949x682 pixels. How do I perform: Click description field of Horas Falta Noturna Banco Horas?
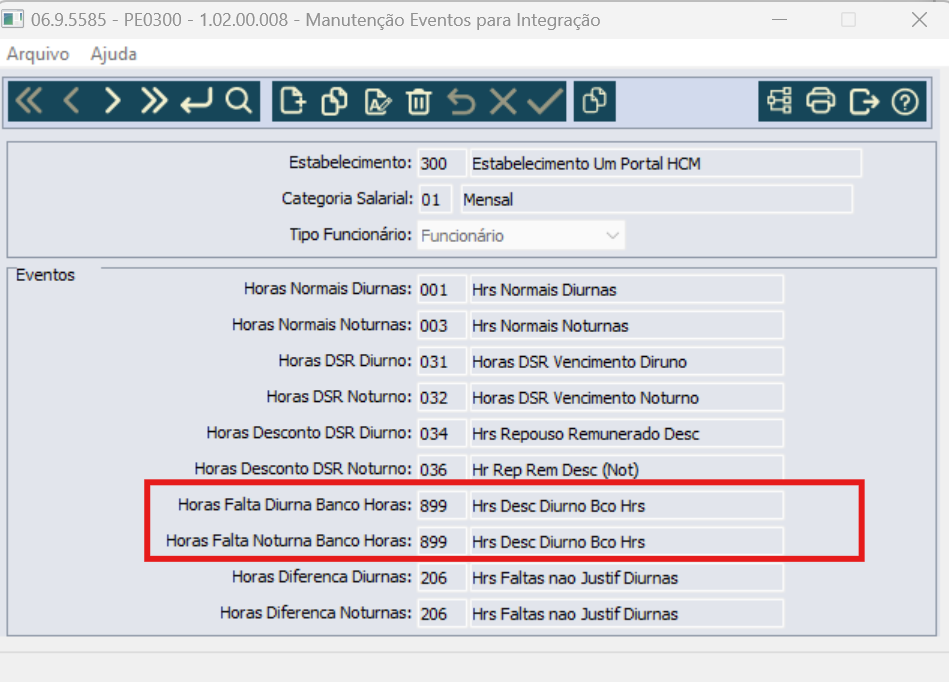coord(627,542)
